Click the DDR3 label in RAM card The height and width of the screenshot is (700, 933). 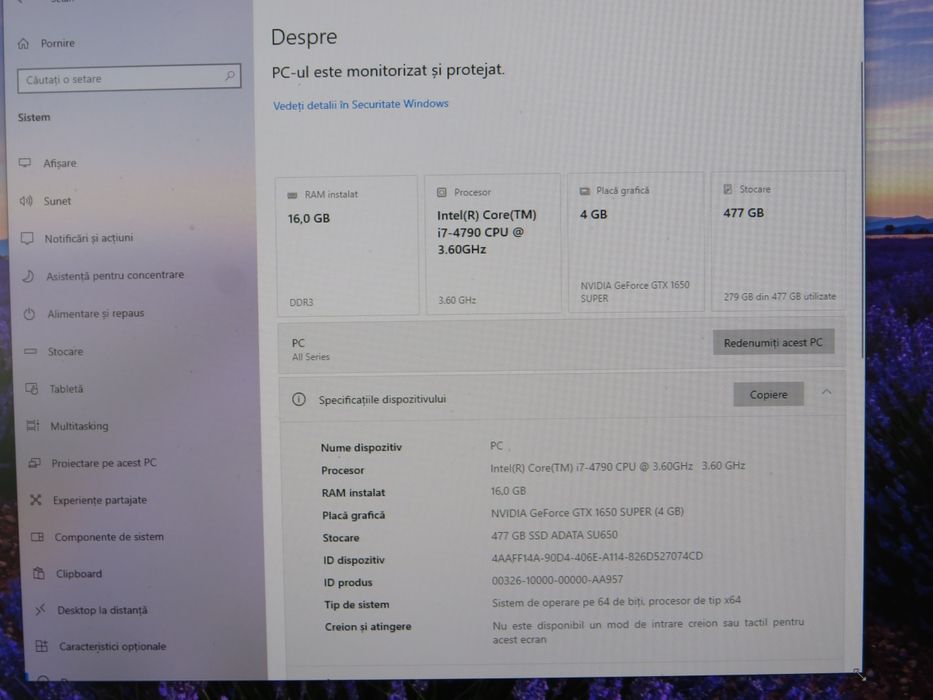301,302
